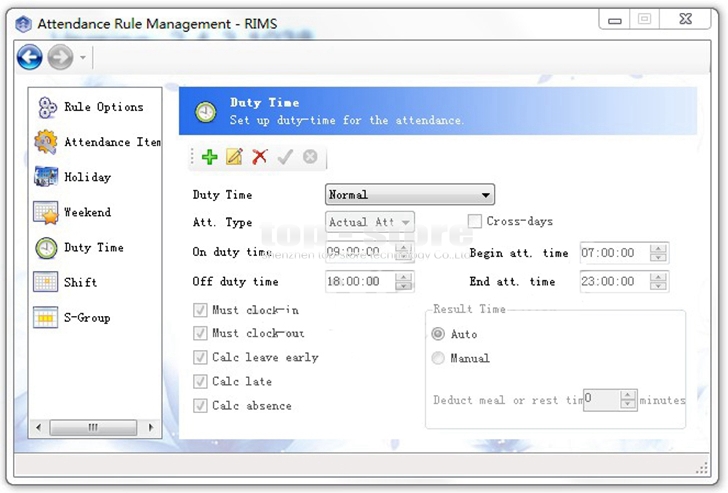Open the Att. Type dropdown
Viewport: 728px width, 493px height.
[x=370, y=222]
